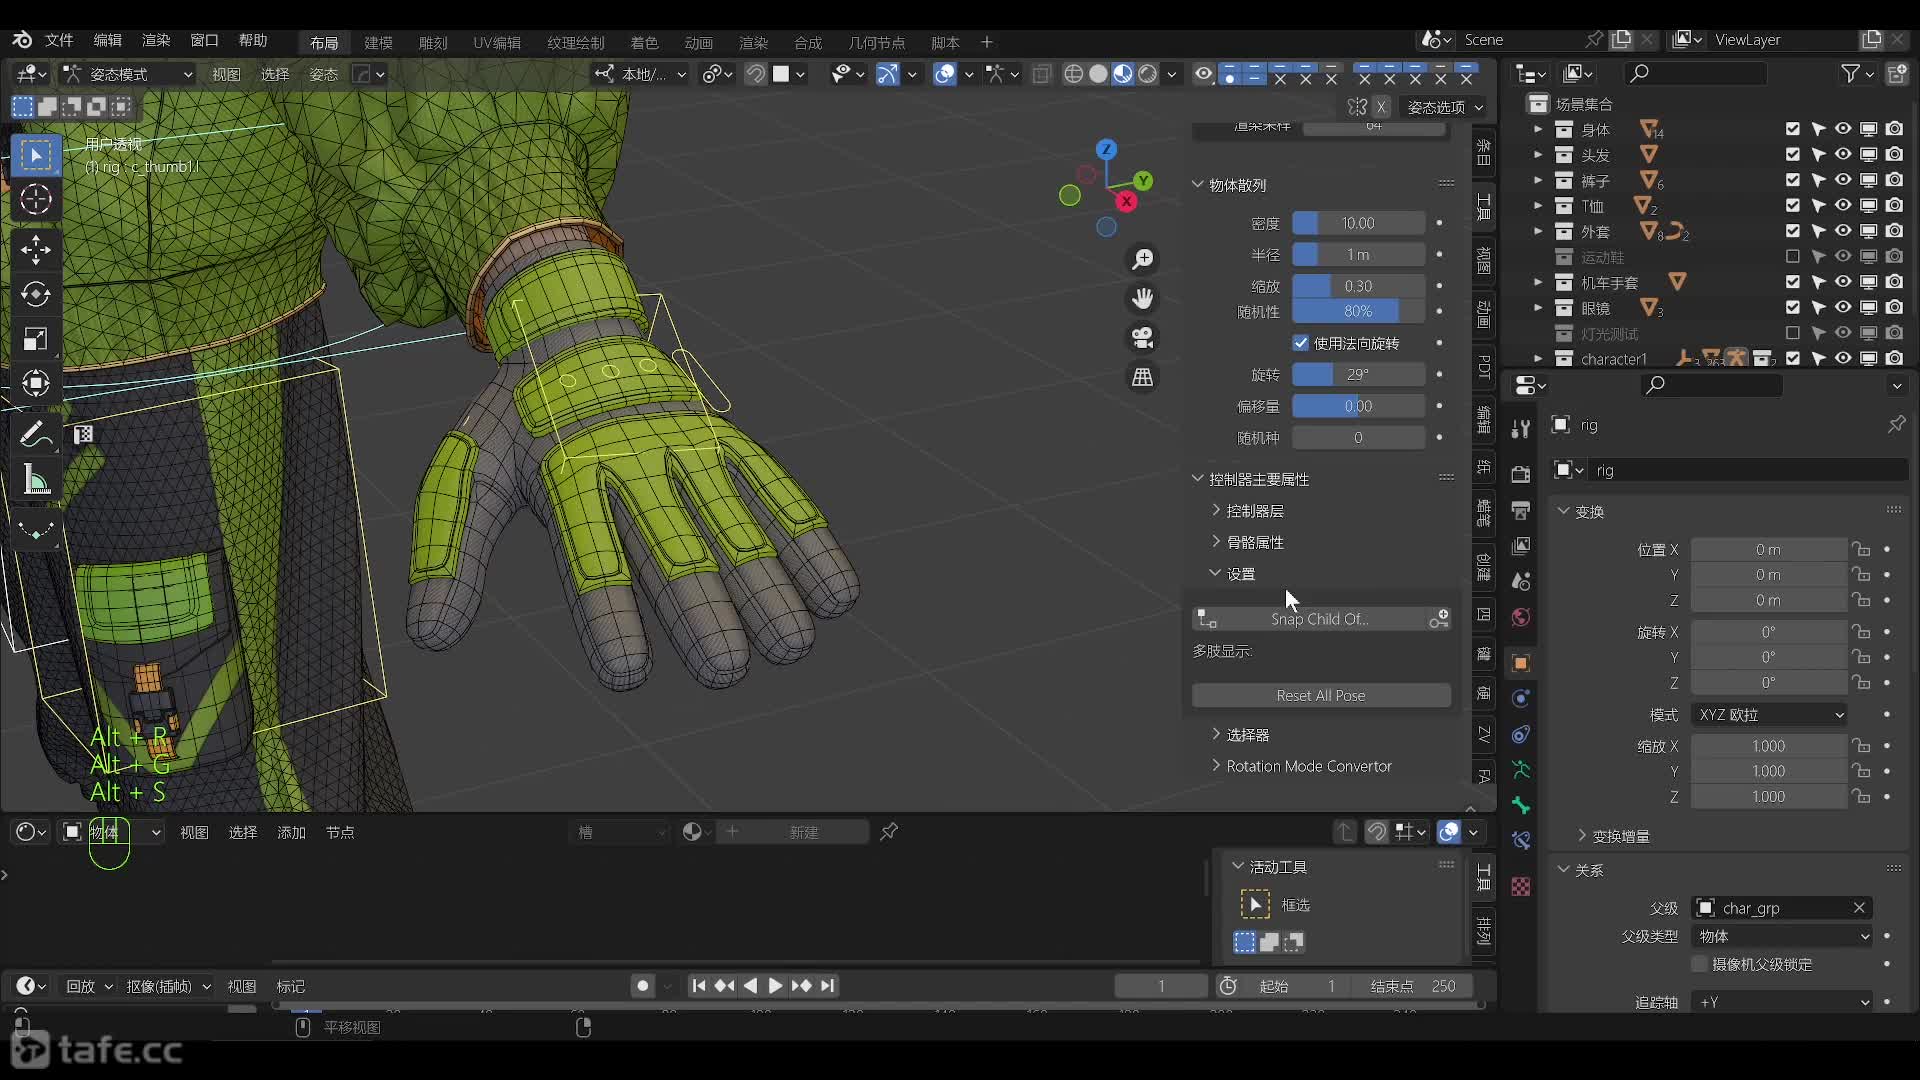Image resolution: width=1920 pixels, height=1080 pixels.
Task: Enable the 运动鞋 collection checkbox
Action: pos(1793,257)
